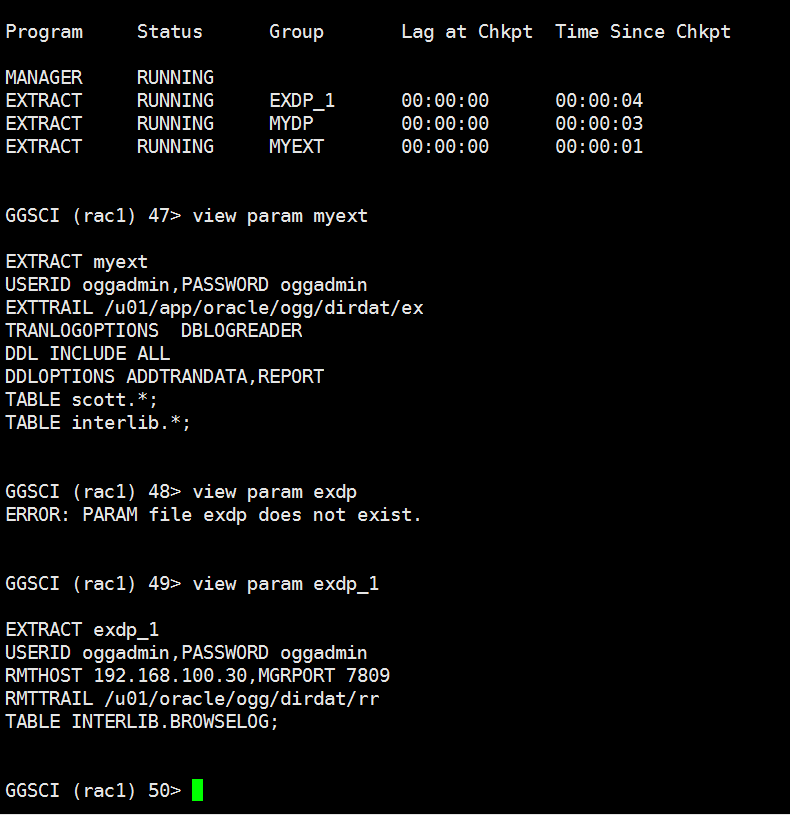
Task: Select the "Time Since Chkpt" column header
Action: [643, 32]
